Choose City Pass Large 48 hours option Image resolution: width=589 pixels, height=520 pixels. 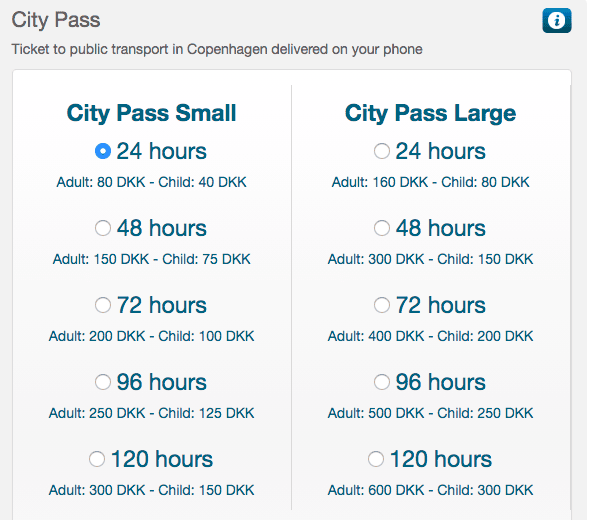tap(382, 228)
